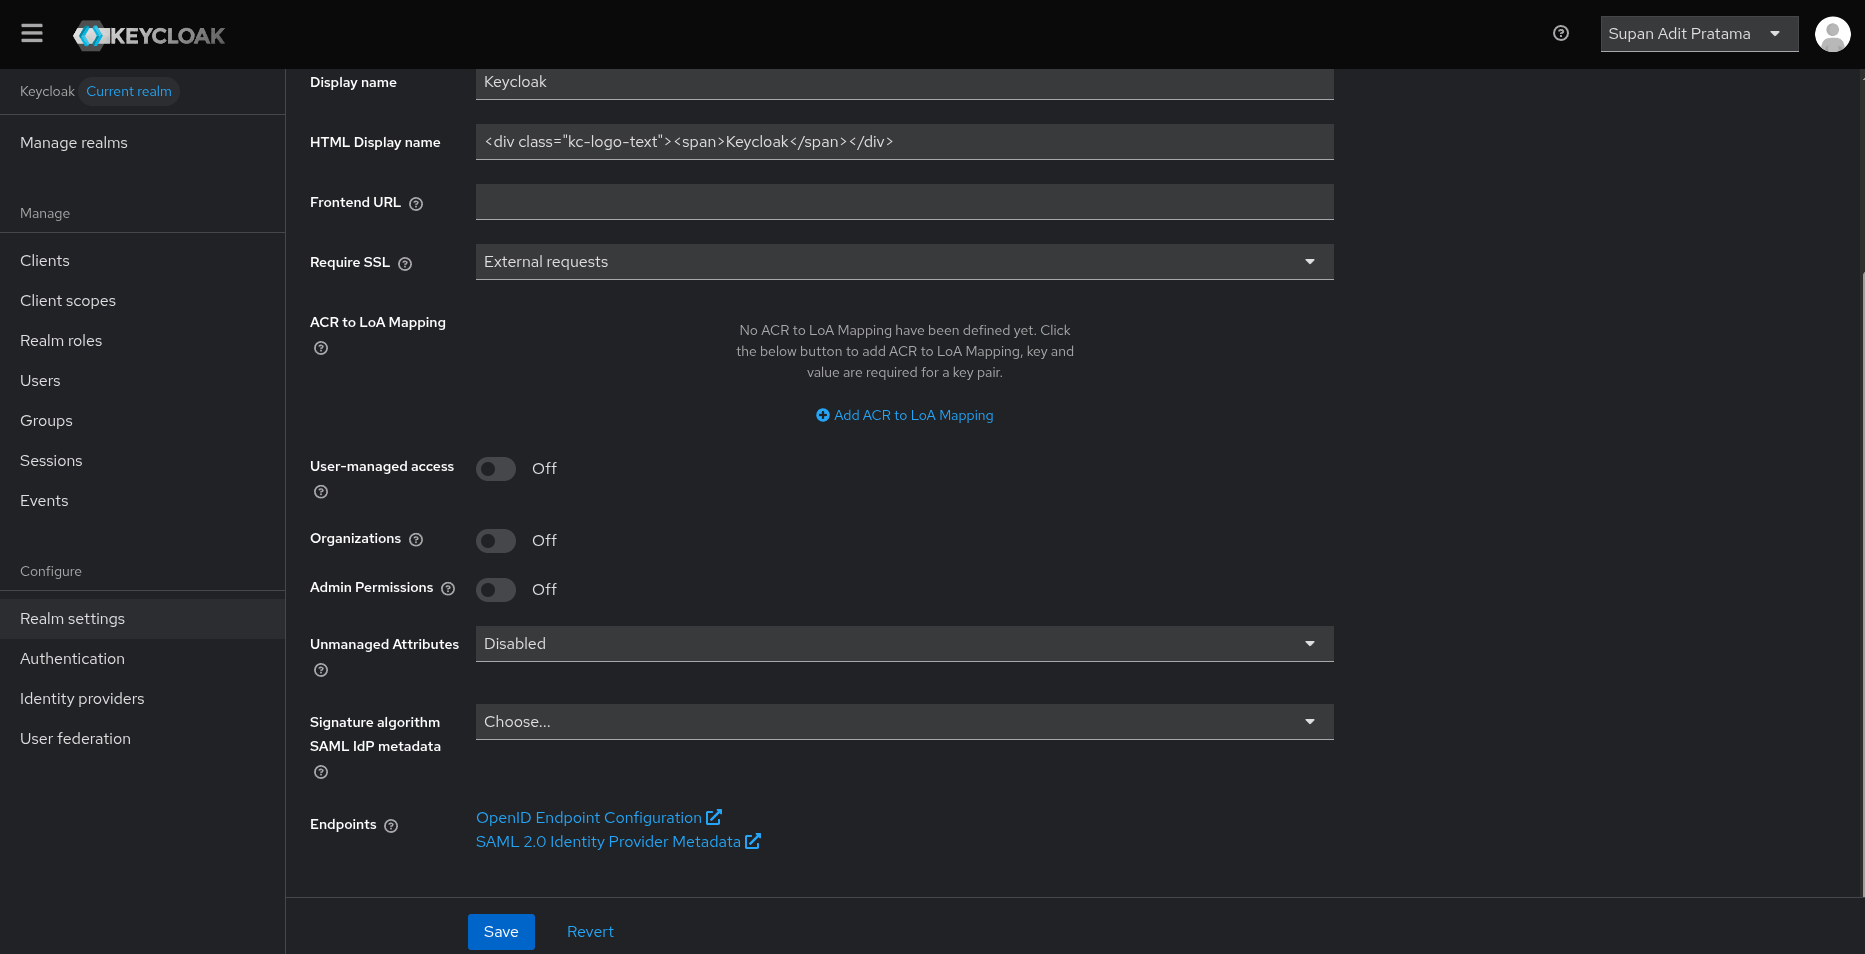Image resolution: width=1865 pixels, height=954 pixels.
Task: Open the Unmanaged Attributes dropdown
Action: 905,644
